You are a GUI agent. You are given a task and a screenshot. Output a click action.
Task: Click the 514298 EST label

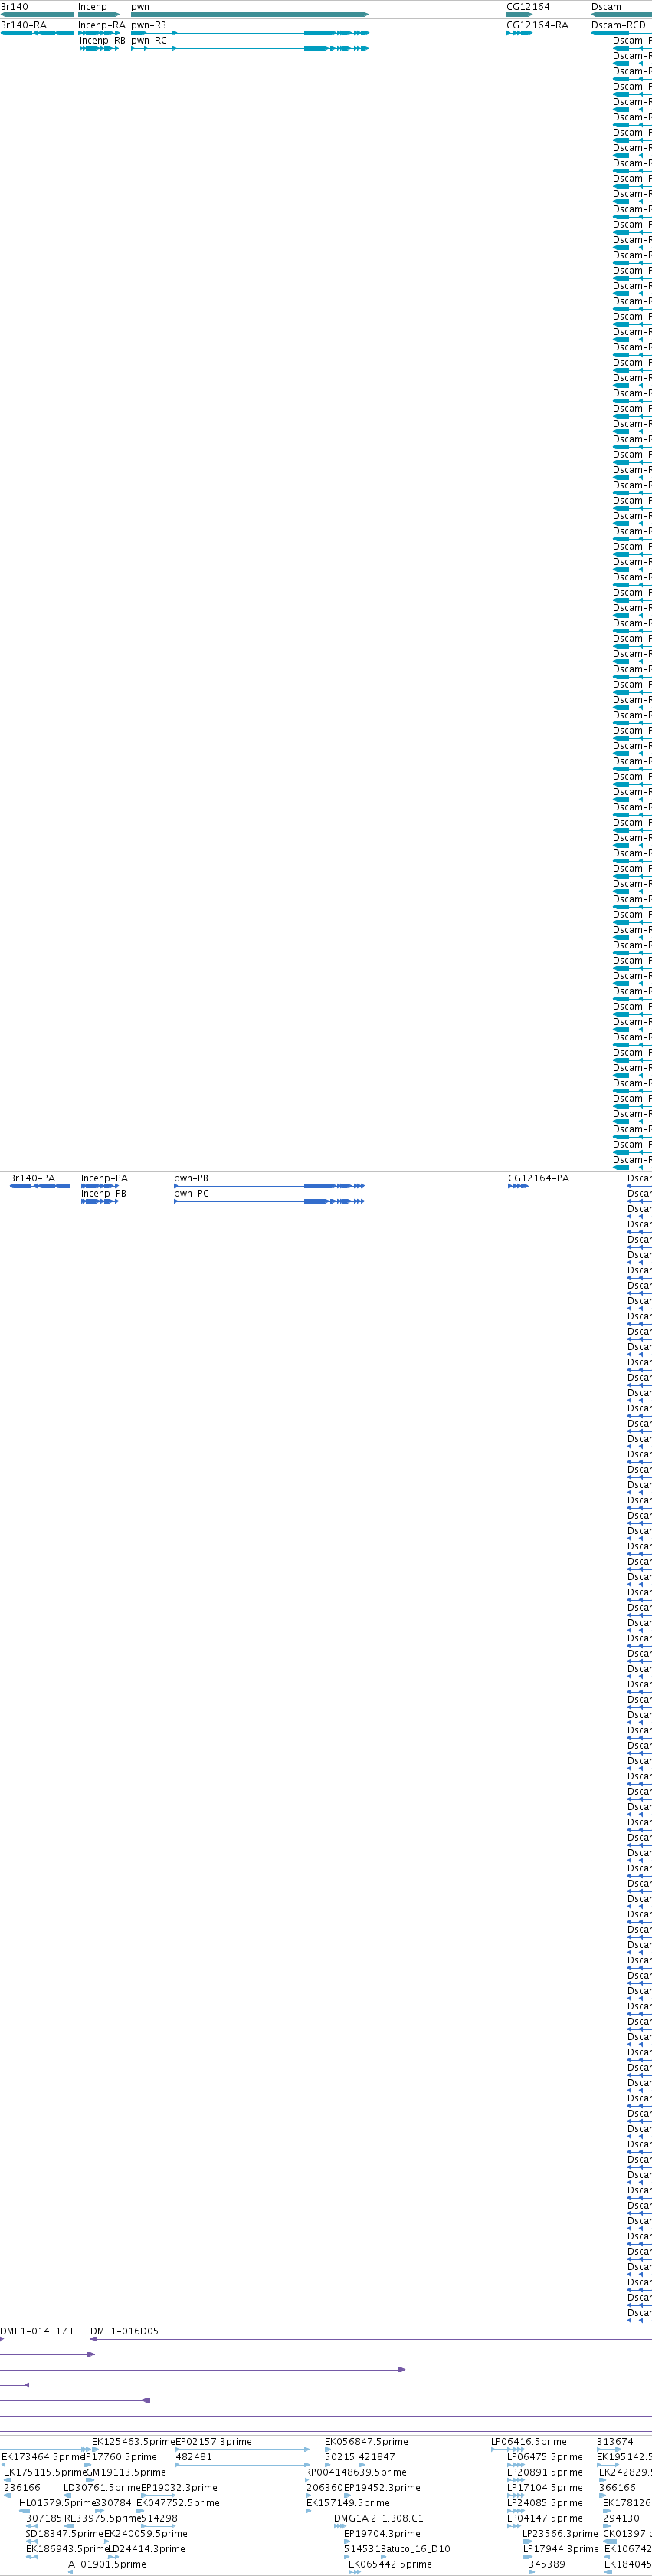(x=159, y=2518)
